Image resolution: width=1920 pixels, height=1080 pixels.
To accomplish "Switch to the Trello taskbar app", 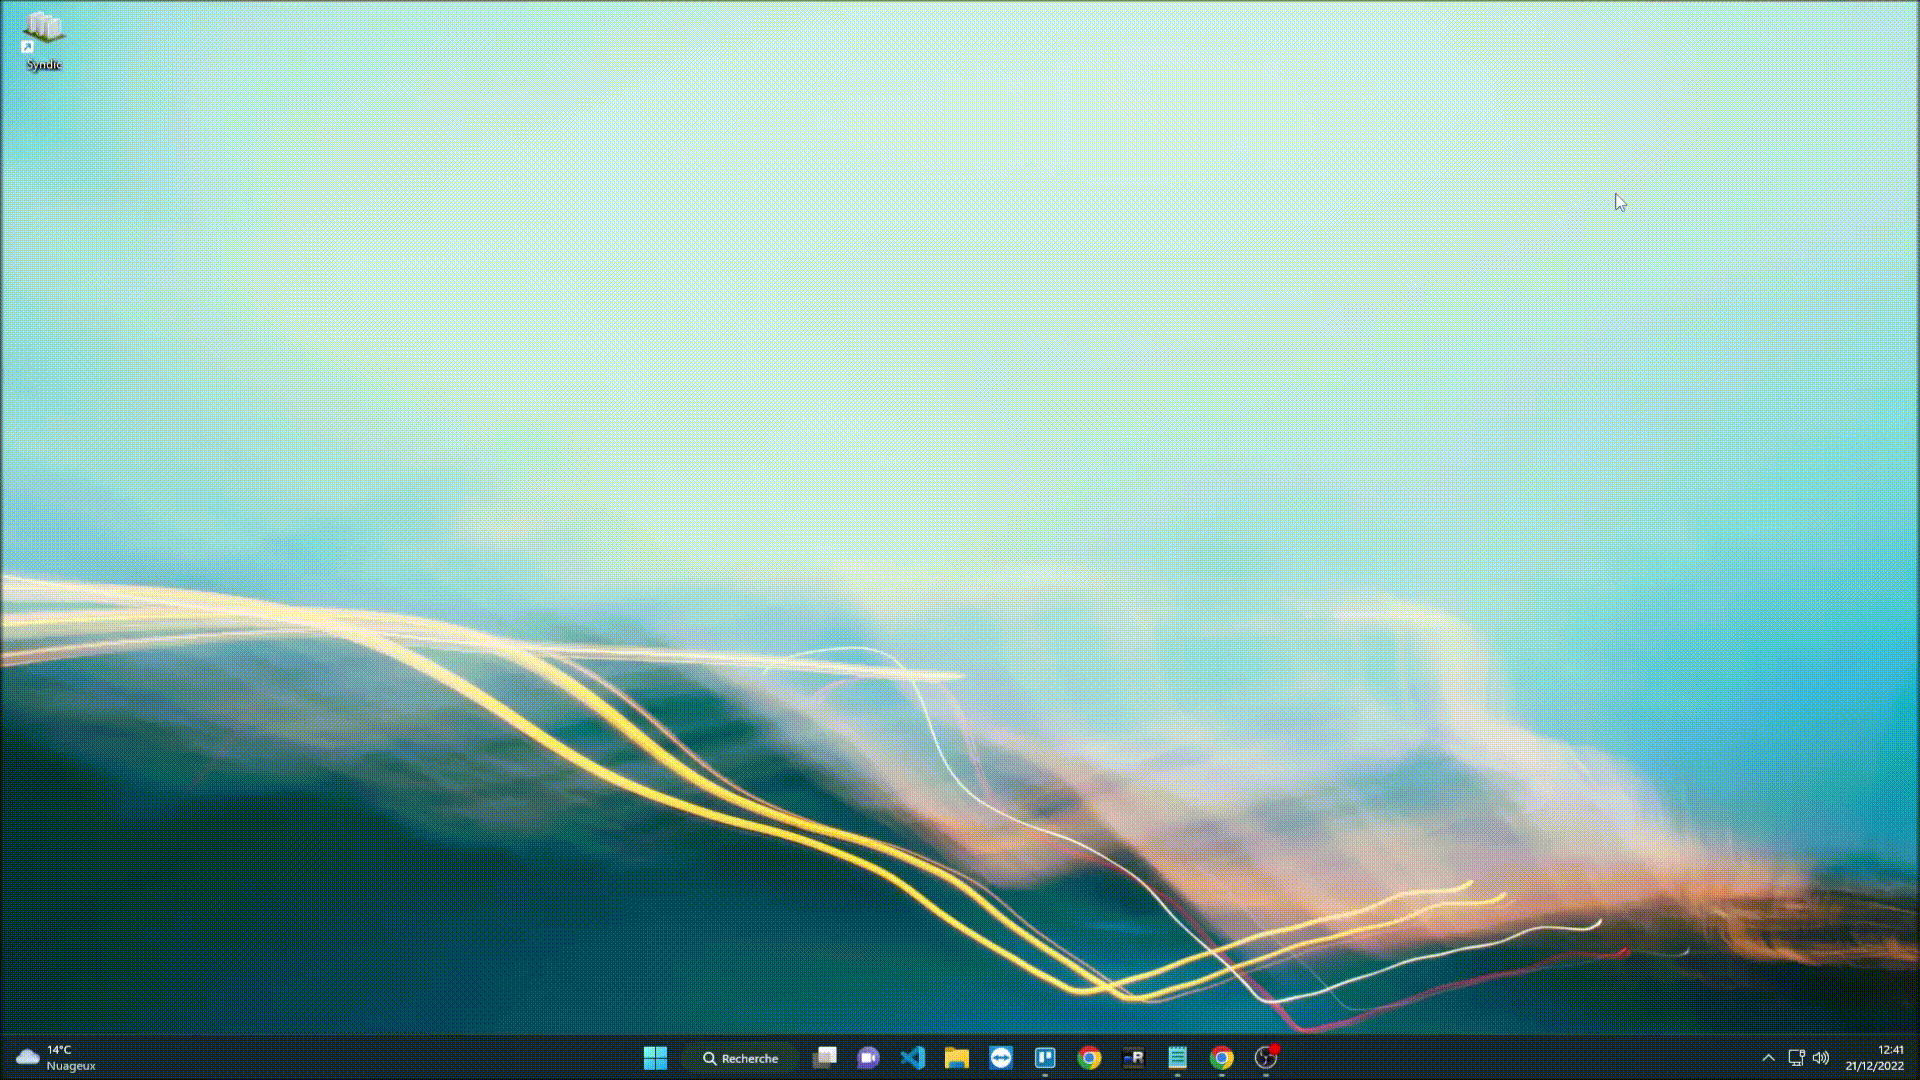I will pos(1045,1058).
